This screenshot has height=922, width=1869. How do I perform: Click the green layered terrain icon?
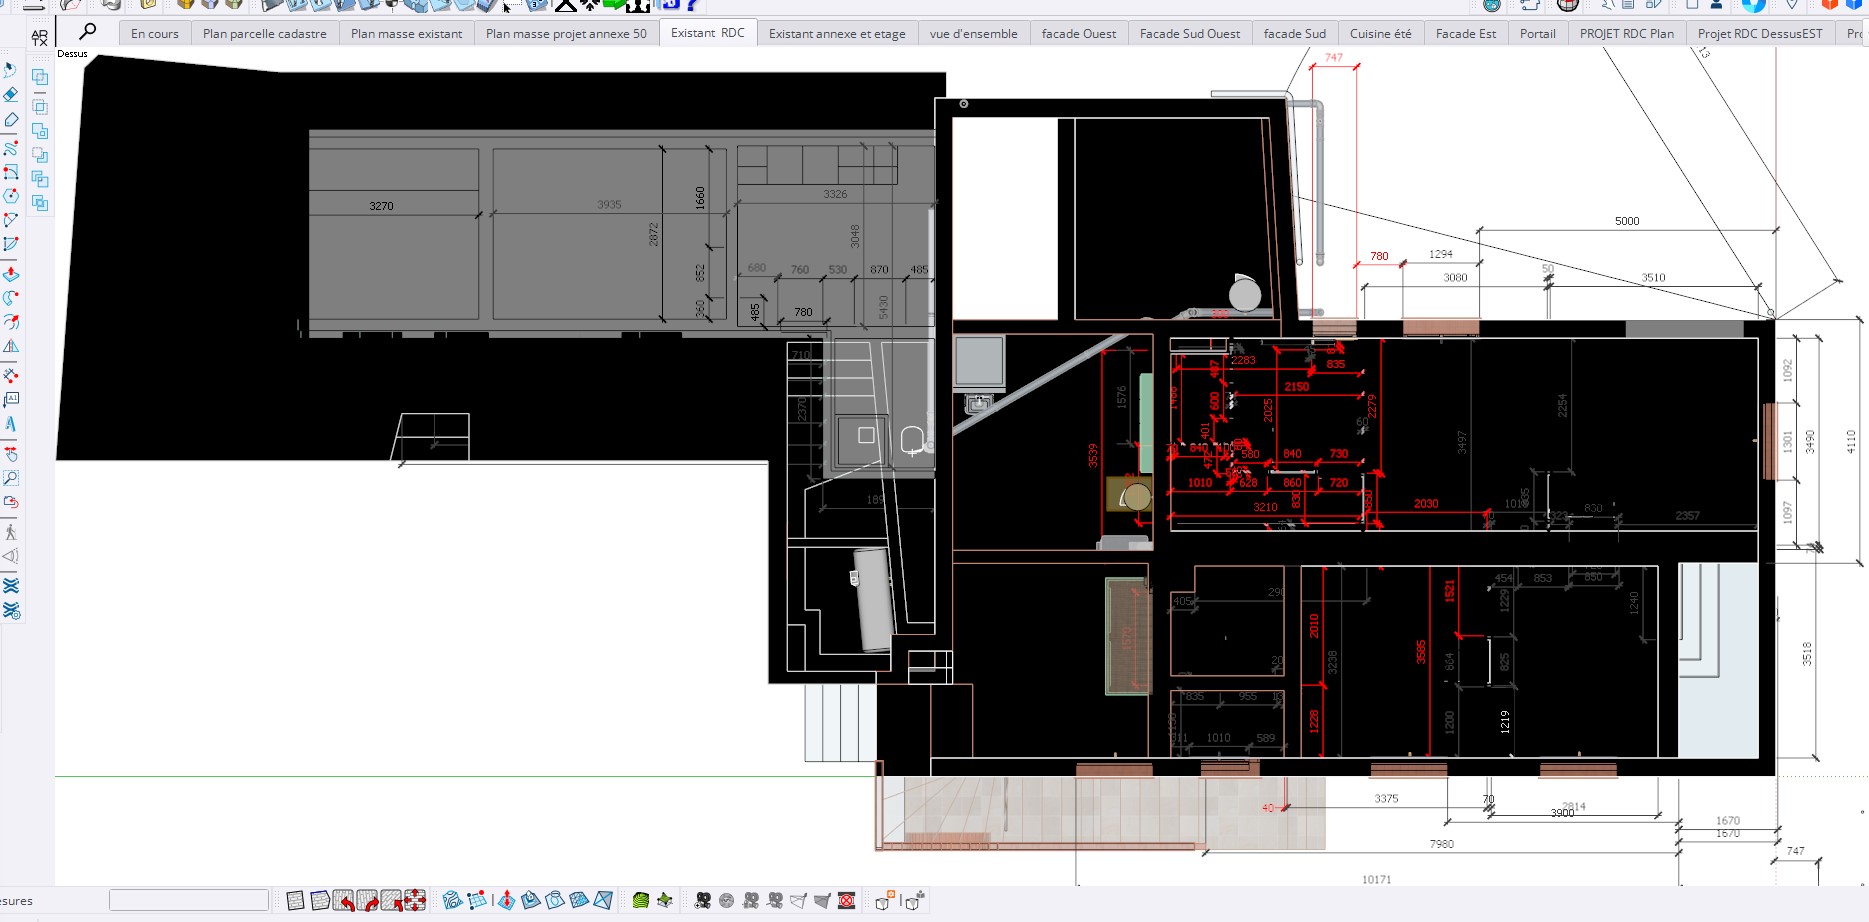point(641,901)
